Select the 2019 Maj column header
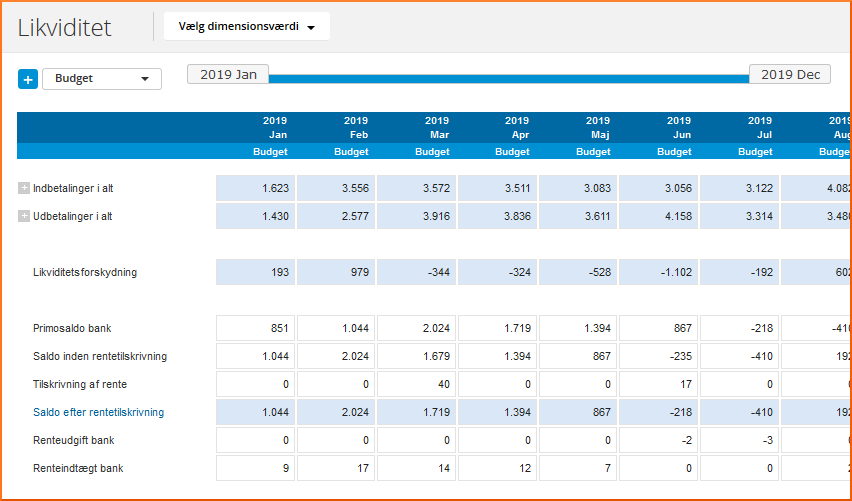 pyautogui.click(x=579, y=128)
